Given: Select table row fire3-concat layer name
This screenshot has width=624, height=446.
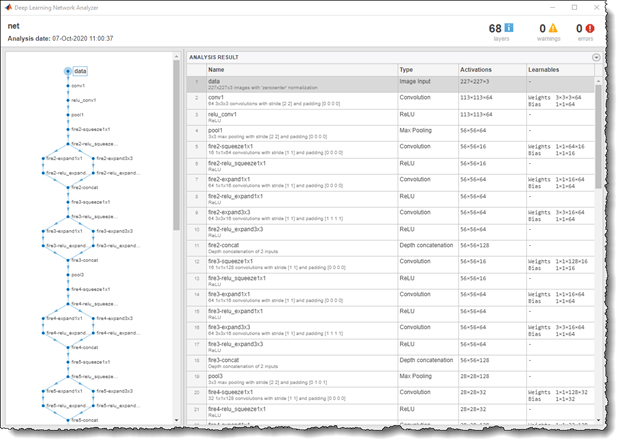Looking at the screenshot, I should pos(224,360).
